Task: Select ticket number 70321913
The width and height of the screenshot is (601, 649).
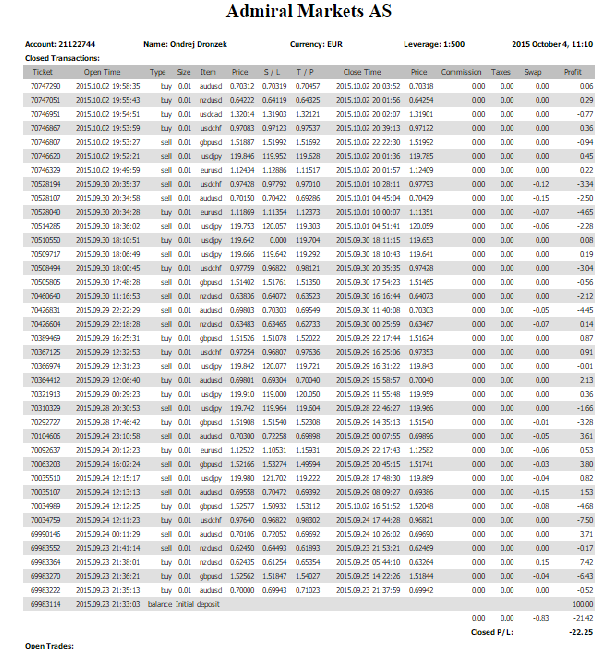Action: pyautogui.click(x=46, y=394)
